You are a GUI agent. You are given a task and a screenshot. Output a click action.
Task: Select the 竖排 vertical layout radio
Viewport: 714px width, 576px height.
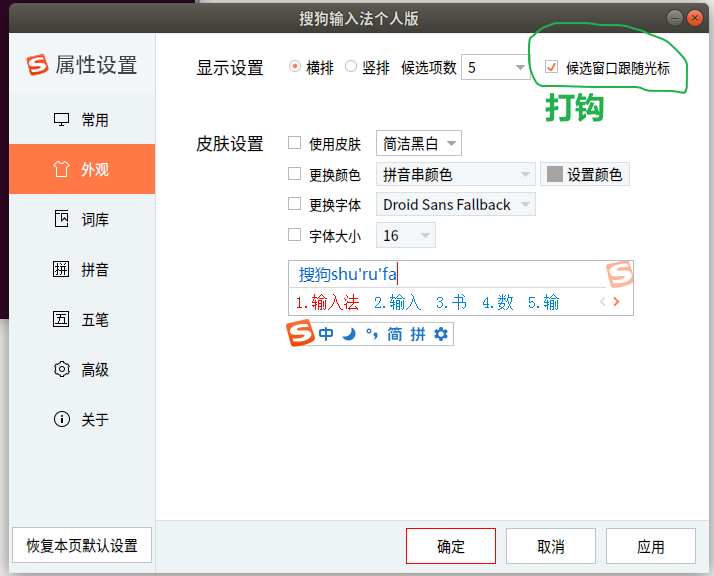351,66
